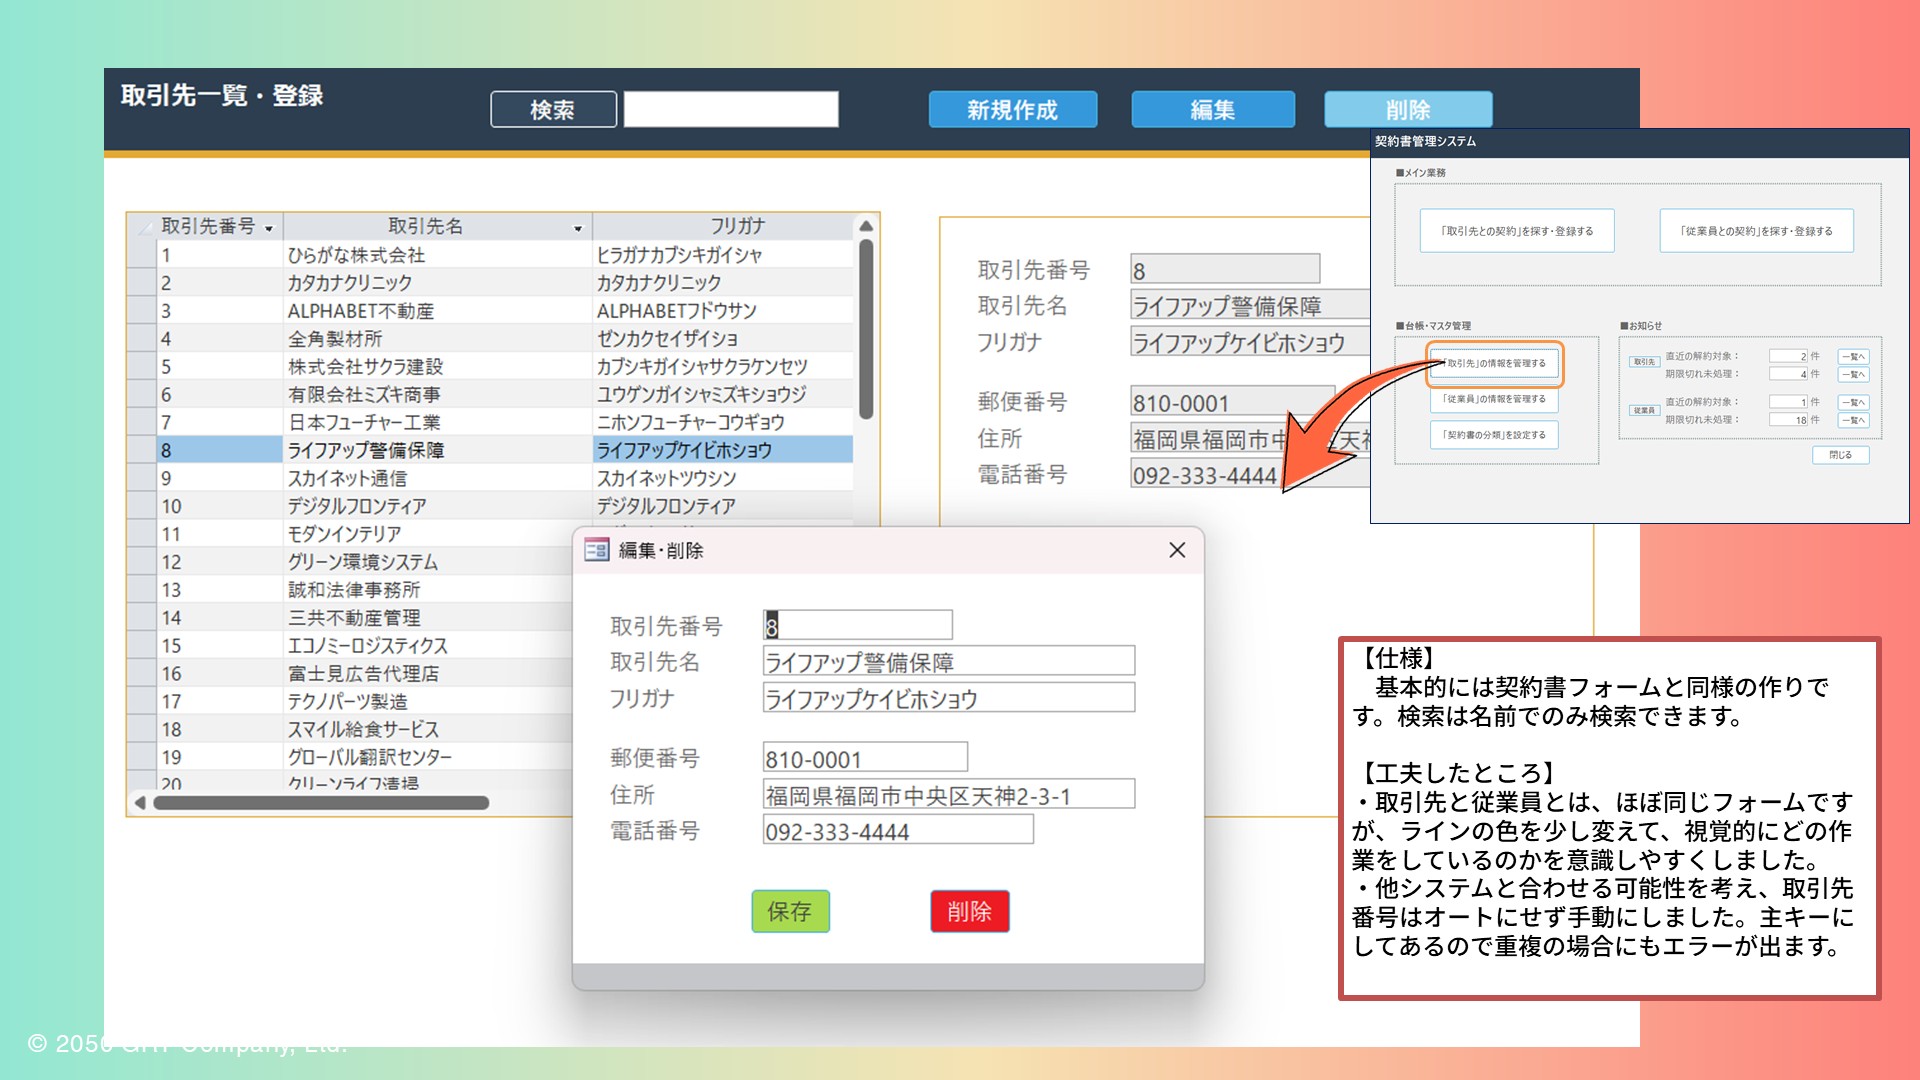
Task: Click the 住所 field in the dialog
Action: pyautogui.click(x=948, y=795)
